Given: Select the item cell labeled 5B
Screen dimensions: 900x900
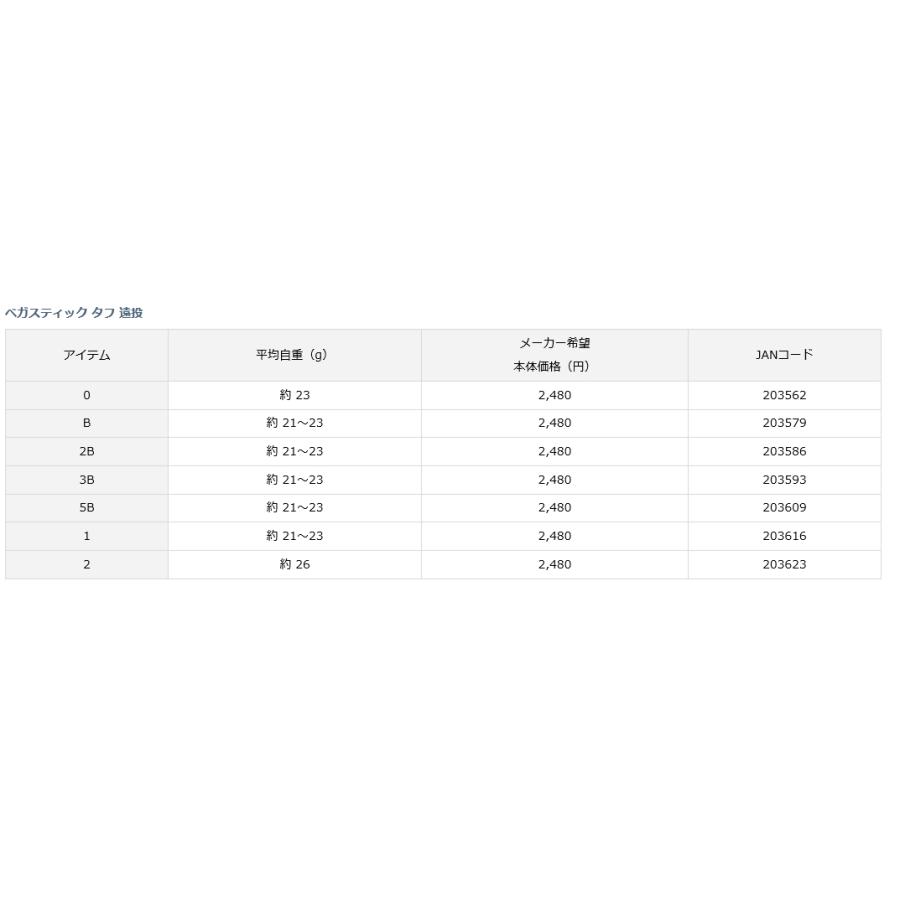Looking at the screenshot, I should [x=87, y=508].
